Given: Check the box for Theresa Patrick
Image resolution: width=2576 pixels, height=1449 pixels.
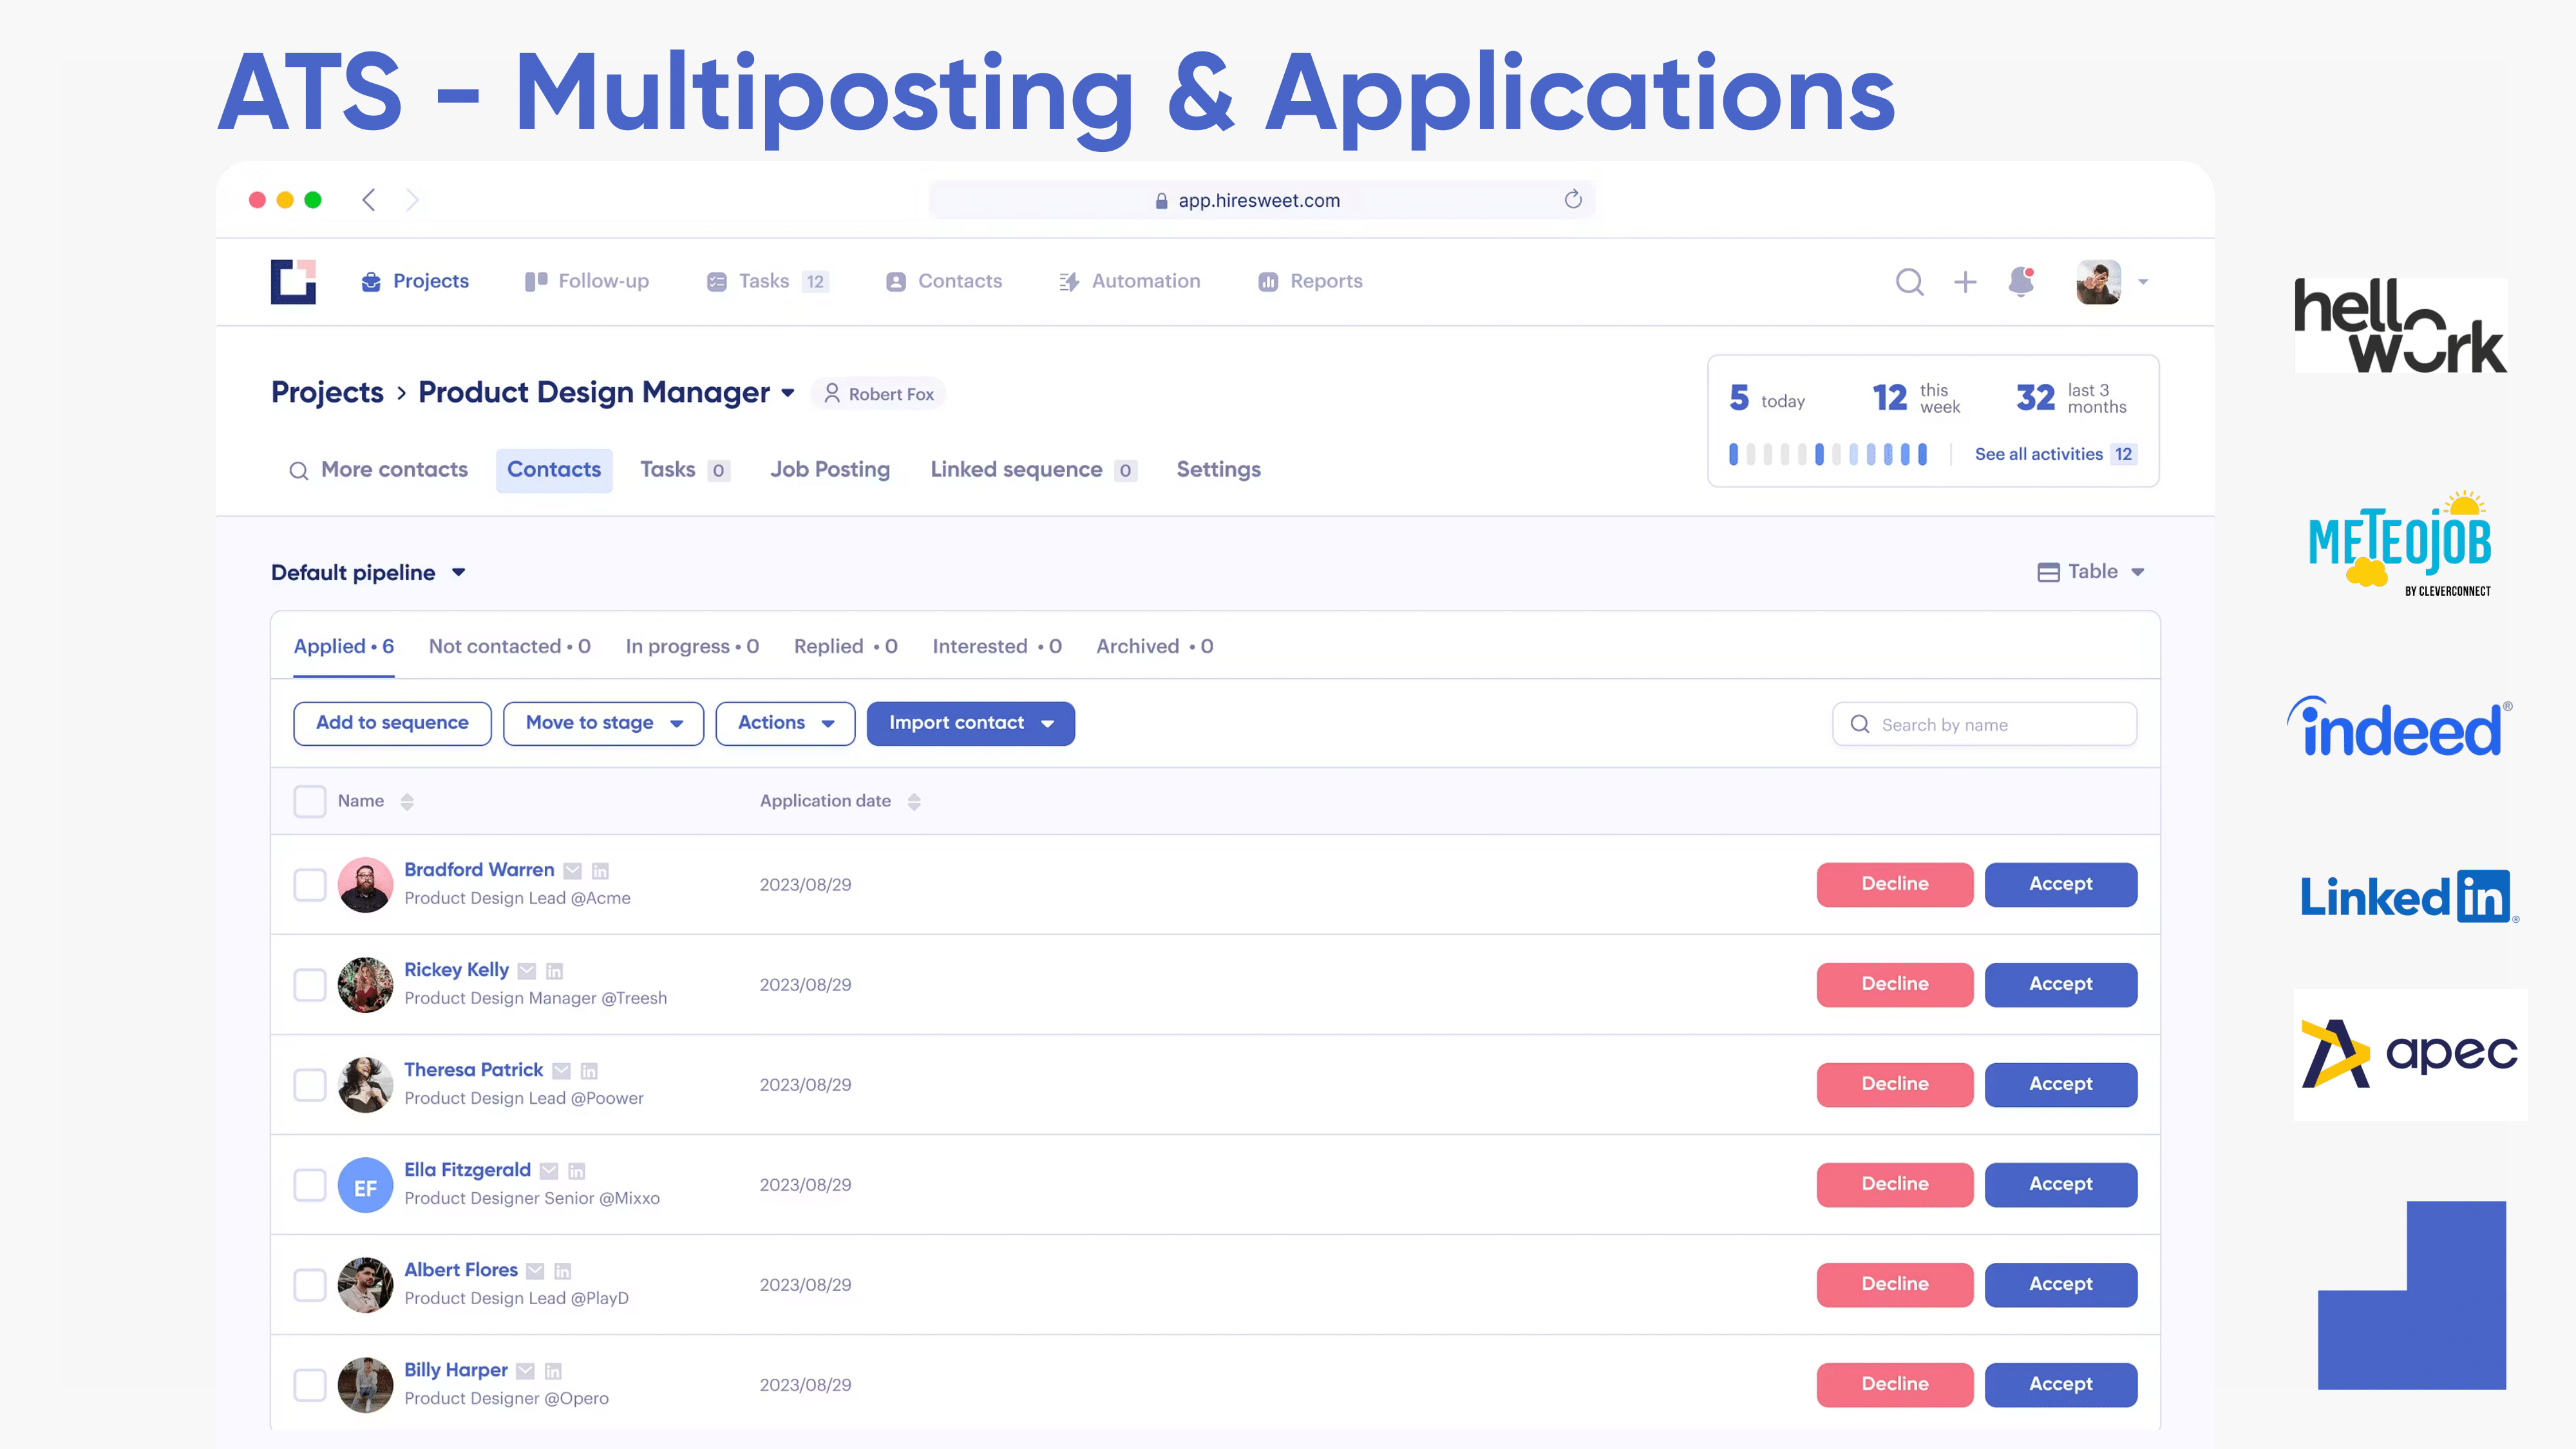Looking at the screenshot, I should (x=310, y=1085).
